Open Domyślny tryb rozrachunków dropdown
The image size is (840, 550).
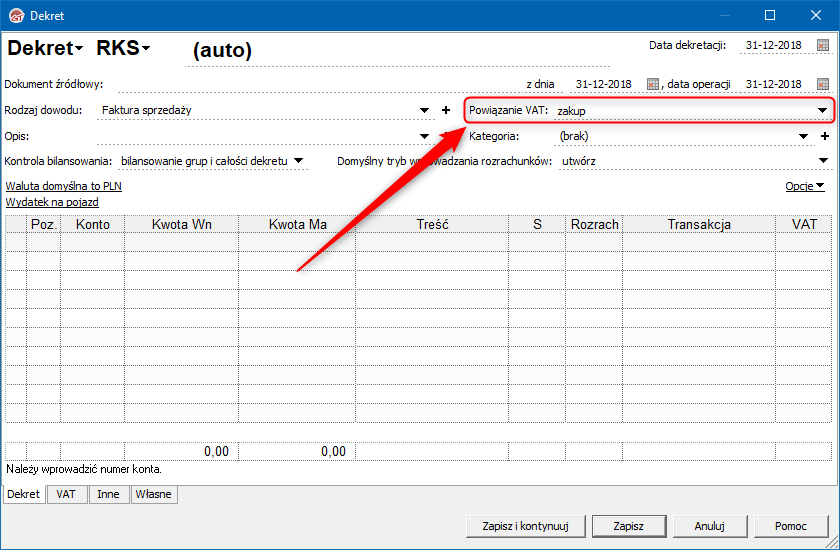coord(823,161)
